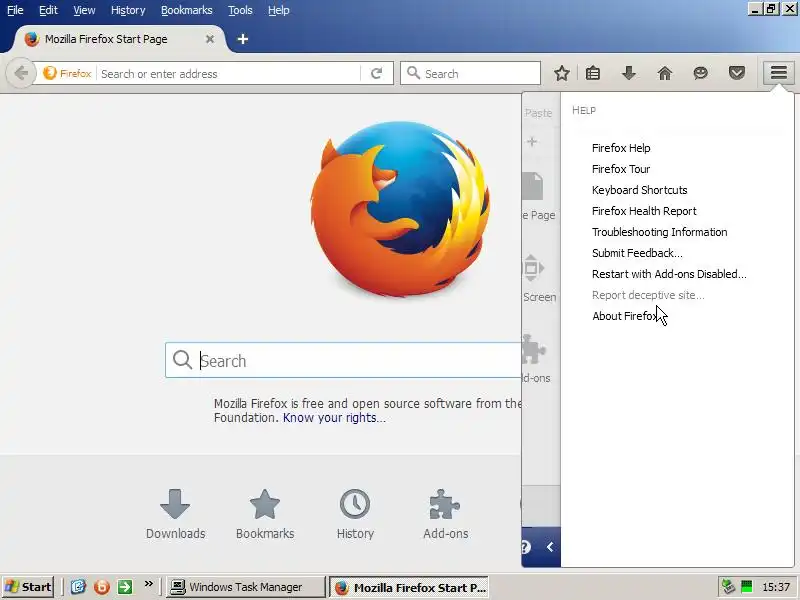The image size is (800, 600).
Task: Open the Help menu in menu bar
Action: pos(279,10)
